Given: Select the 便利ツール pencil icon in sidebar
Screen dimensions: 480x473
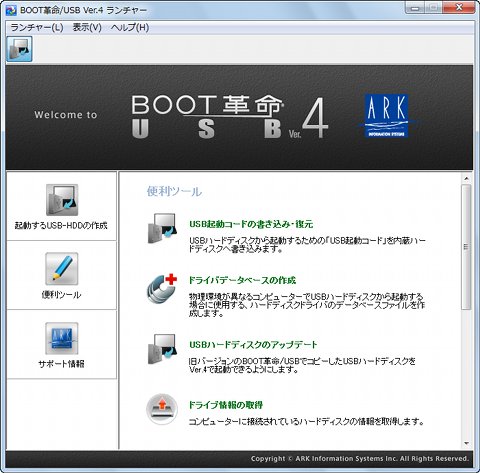Looking at the screenshot, I should pyautogui.click(x=62, y=269).
